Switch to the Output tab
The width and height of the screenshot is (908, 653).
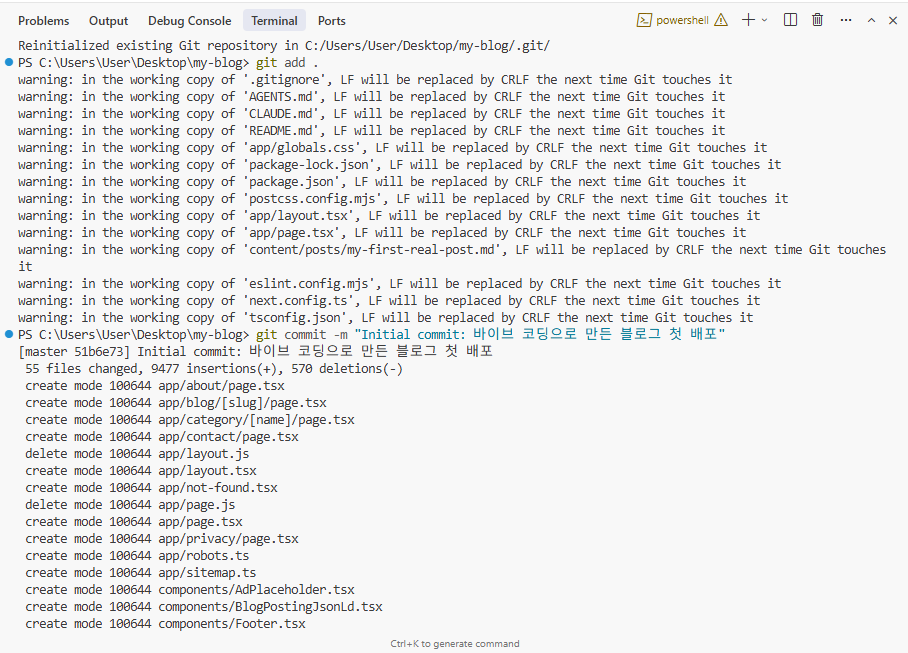coord(108,20)
